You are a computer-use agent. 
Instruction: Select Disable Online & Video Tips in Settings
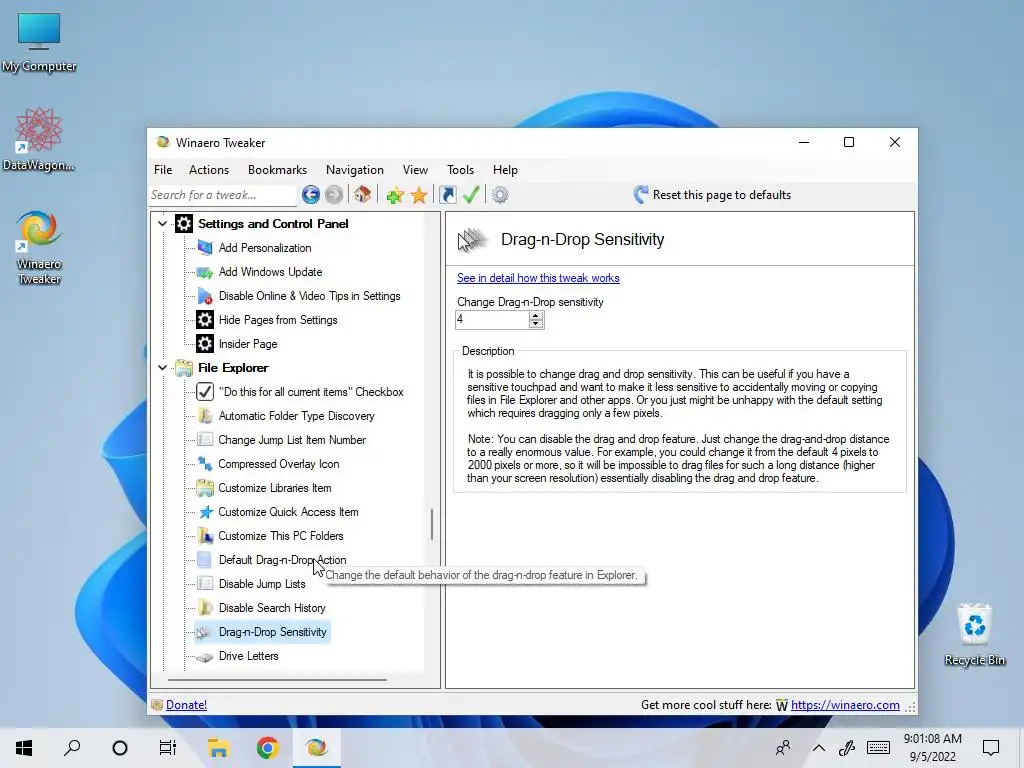click(310, 296)
